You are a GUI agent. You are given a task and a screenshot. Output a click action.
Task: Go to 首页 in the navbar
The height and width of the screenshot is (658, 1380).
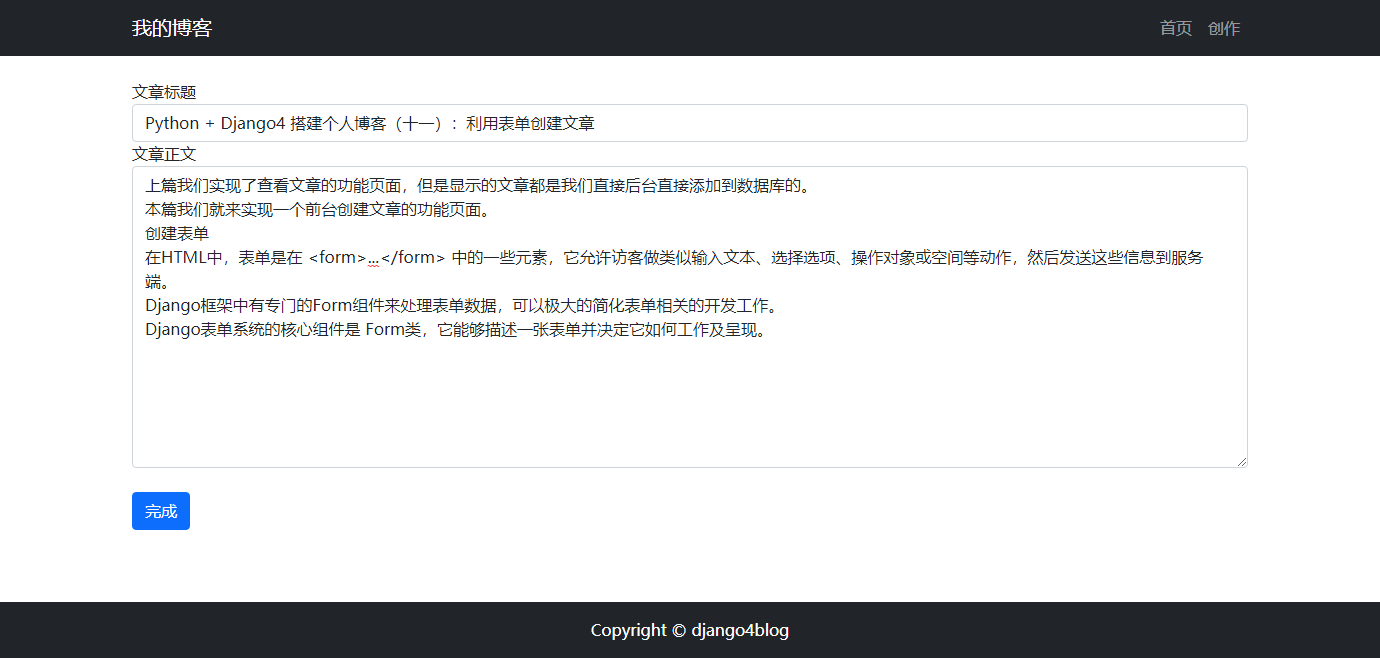[x=1176, y=28]
